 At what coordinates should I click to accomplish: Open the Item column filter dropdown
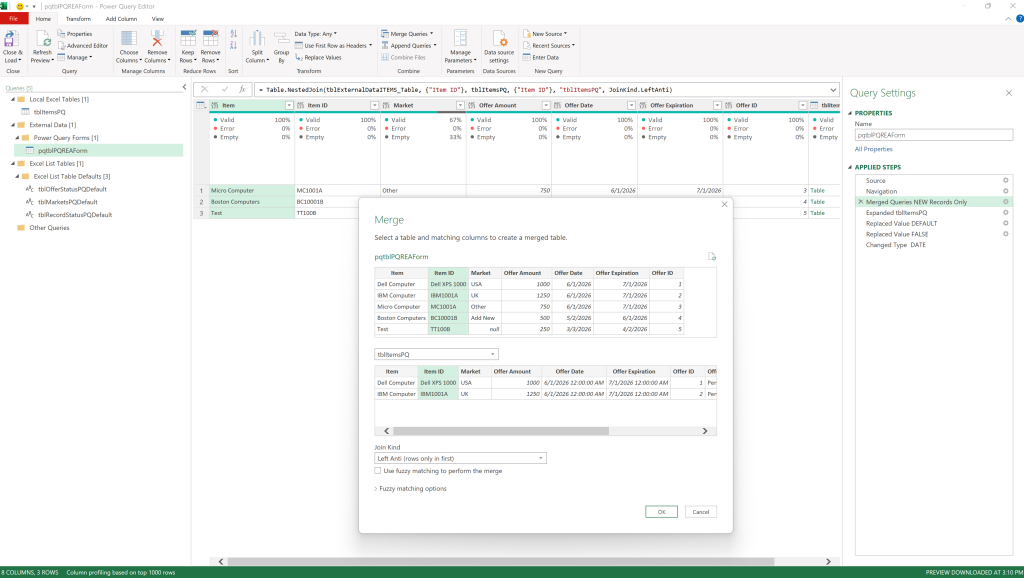point(289,105)
